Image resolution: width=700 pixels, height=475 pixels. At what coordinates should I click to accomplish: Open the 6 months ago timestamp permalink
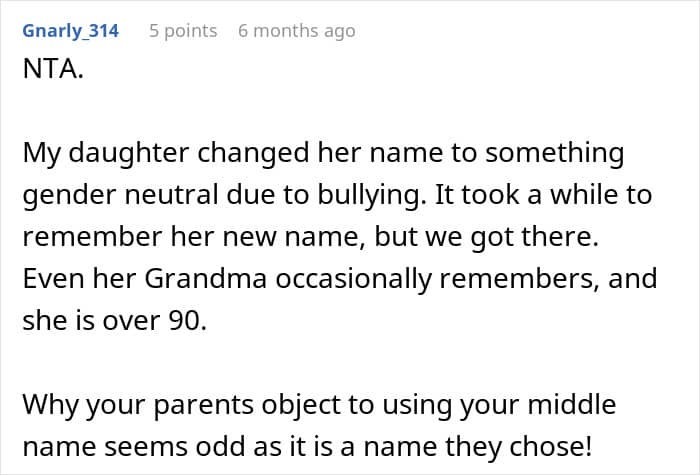(x=297, y=31)
